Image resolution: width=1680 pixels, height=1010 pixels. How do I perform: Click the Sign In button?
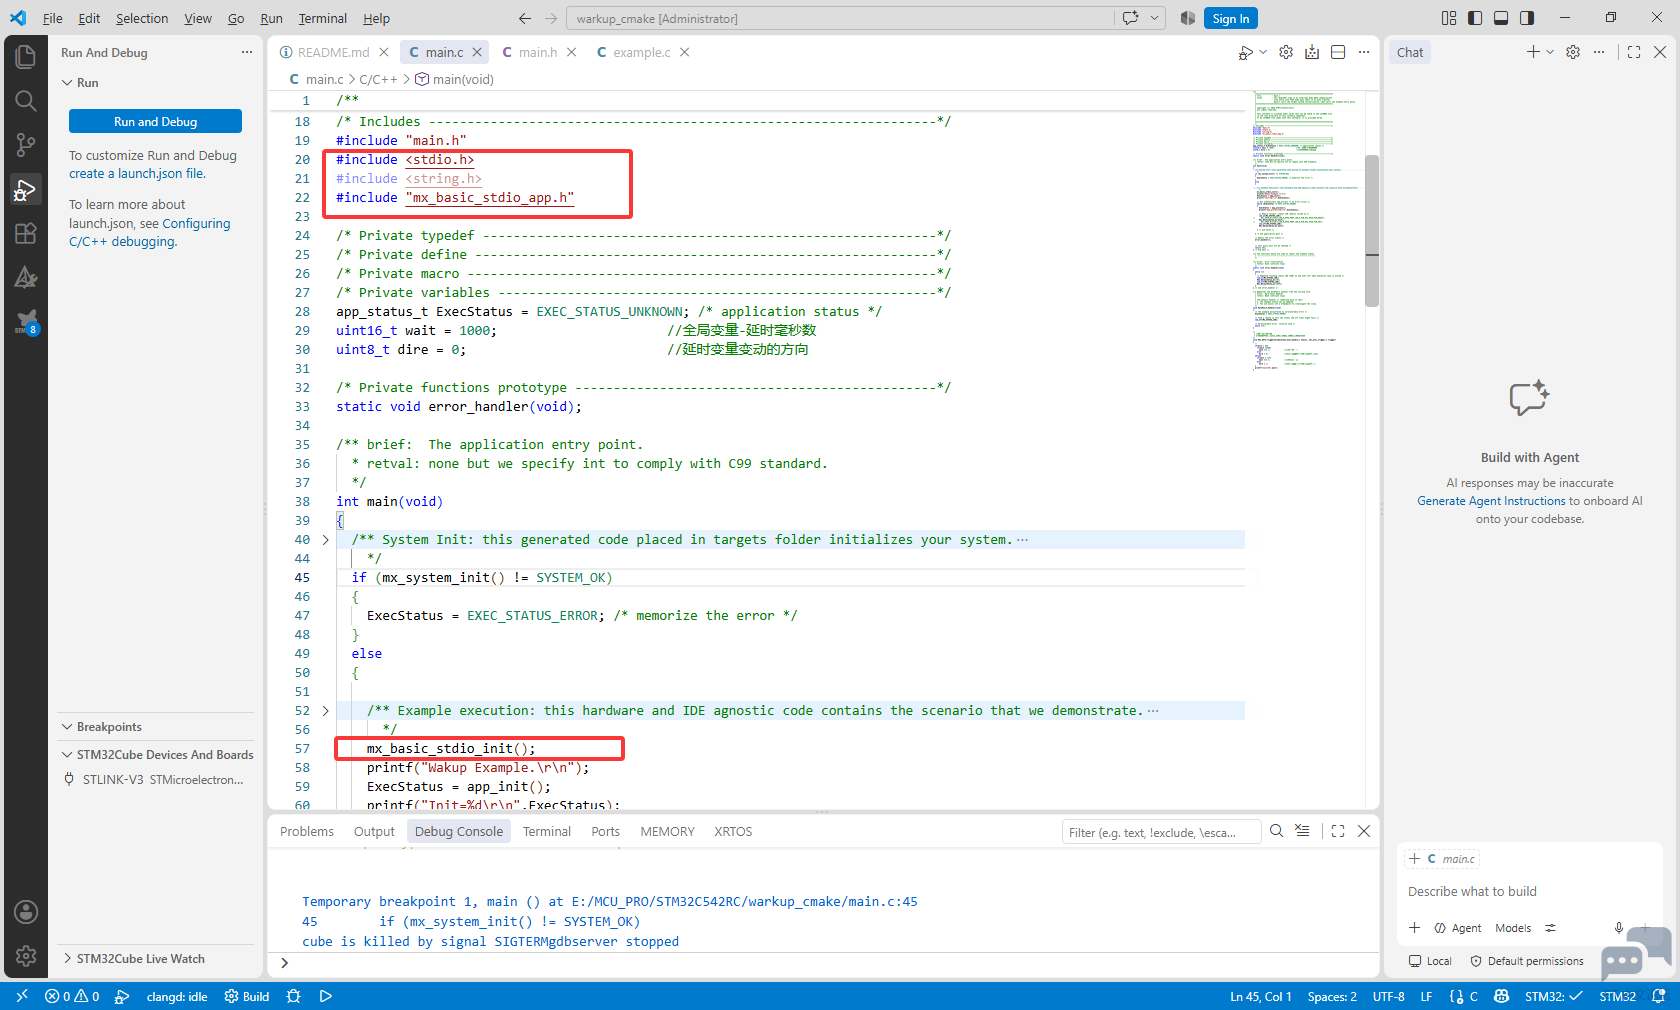click(x=1230, y=18)
